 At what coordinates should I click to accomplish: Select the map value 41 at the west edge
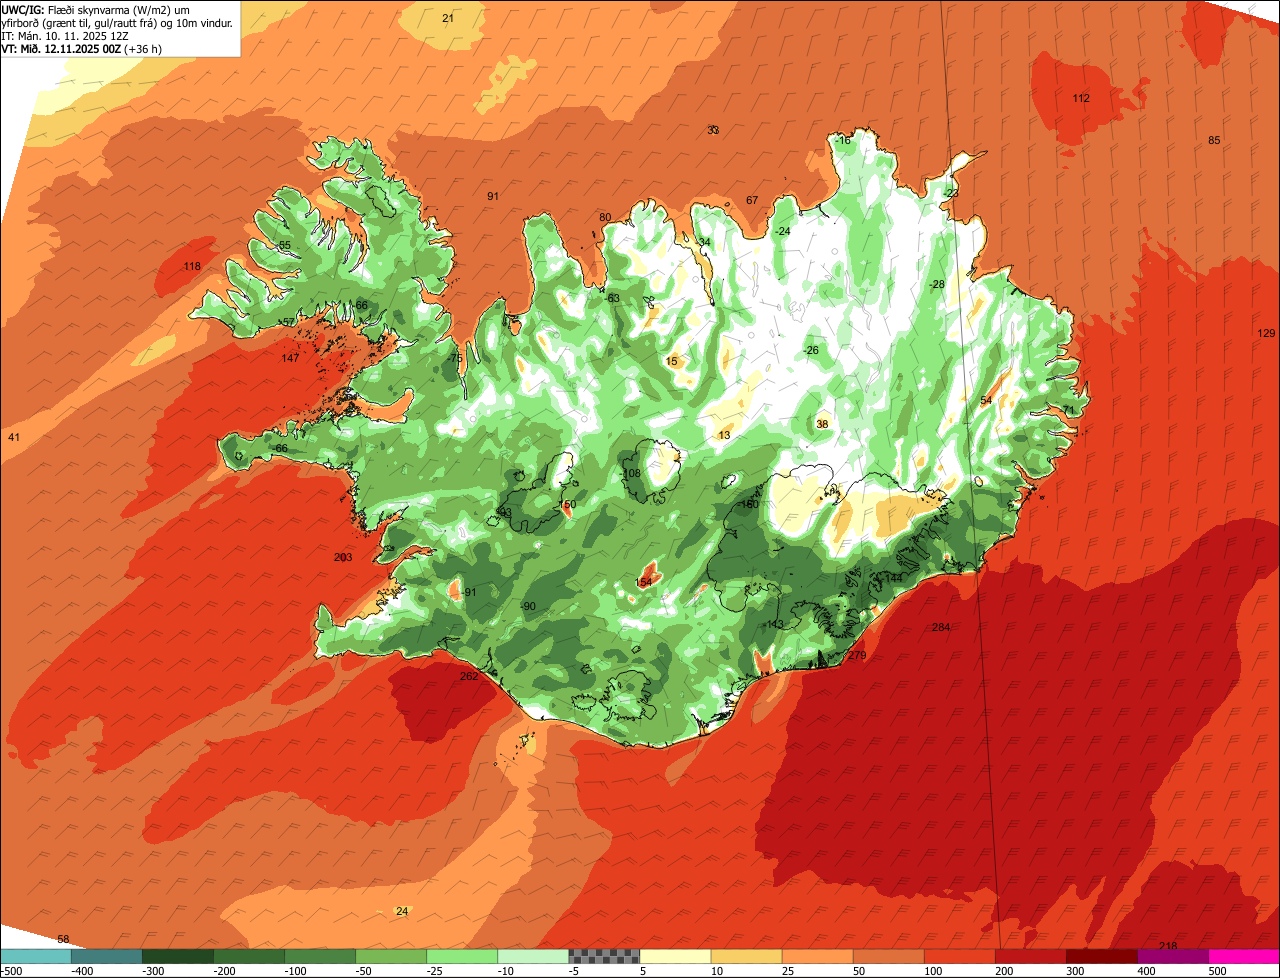click(13, 437)
